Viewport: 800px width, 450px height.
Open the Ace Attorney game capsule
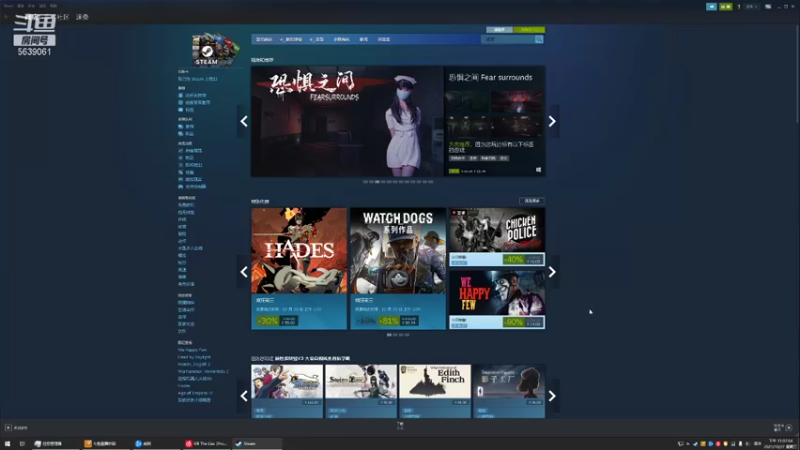click(x=287, y=391)
